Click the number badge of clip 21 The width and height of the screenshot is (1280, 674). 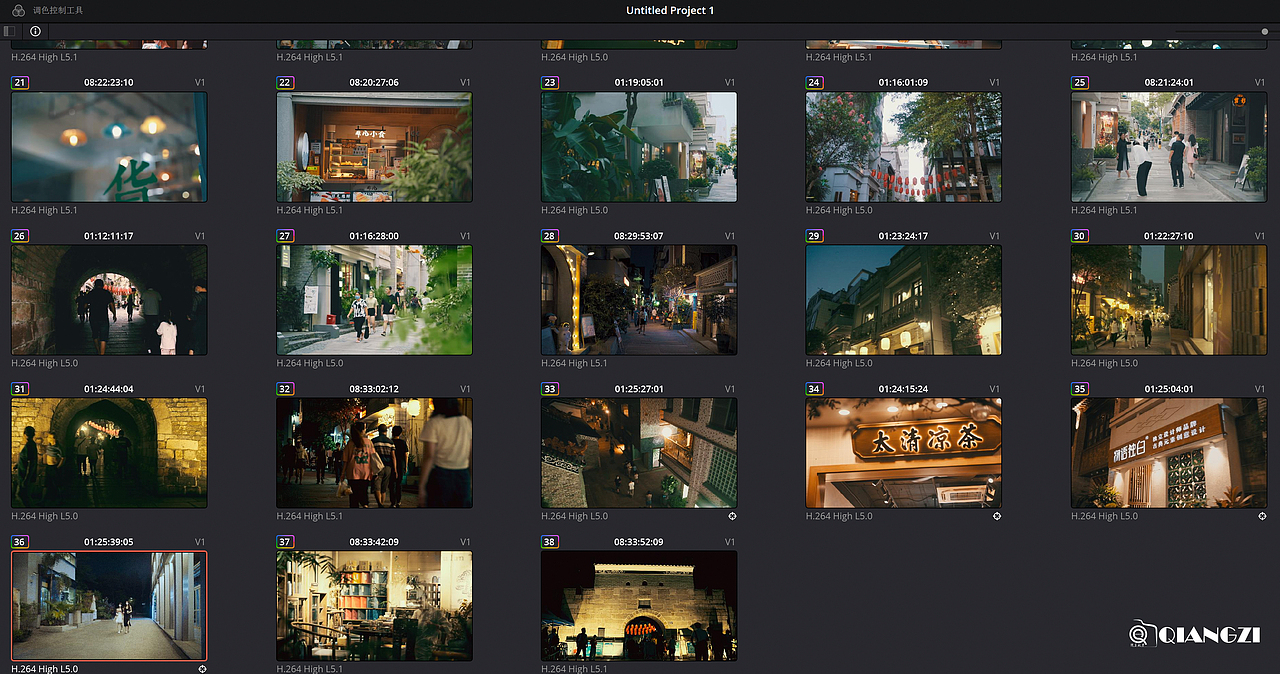[x=20, y=82]
